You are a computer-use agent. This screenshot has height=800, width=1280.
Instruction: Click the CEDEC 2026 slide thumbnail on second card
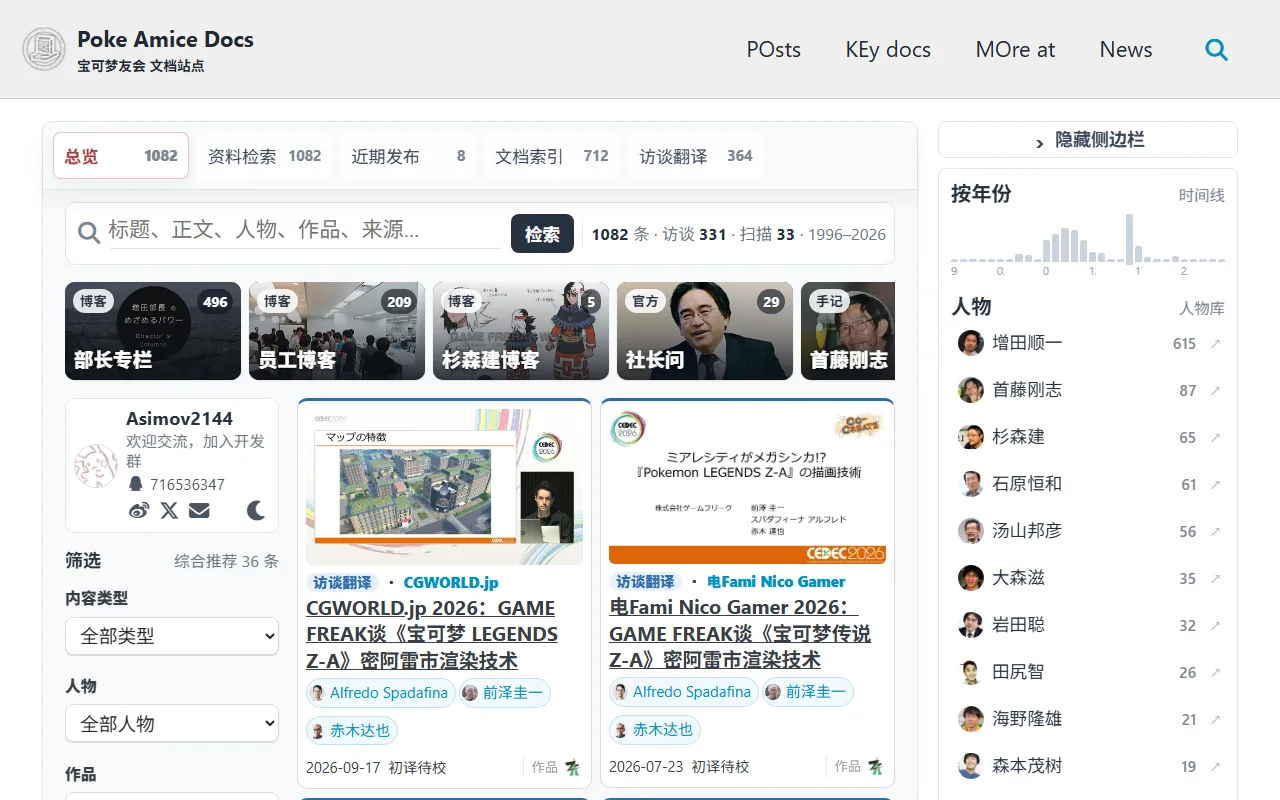point(747,486)
